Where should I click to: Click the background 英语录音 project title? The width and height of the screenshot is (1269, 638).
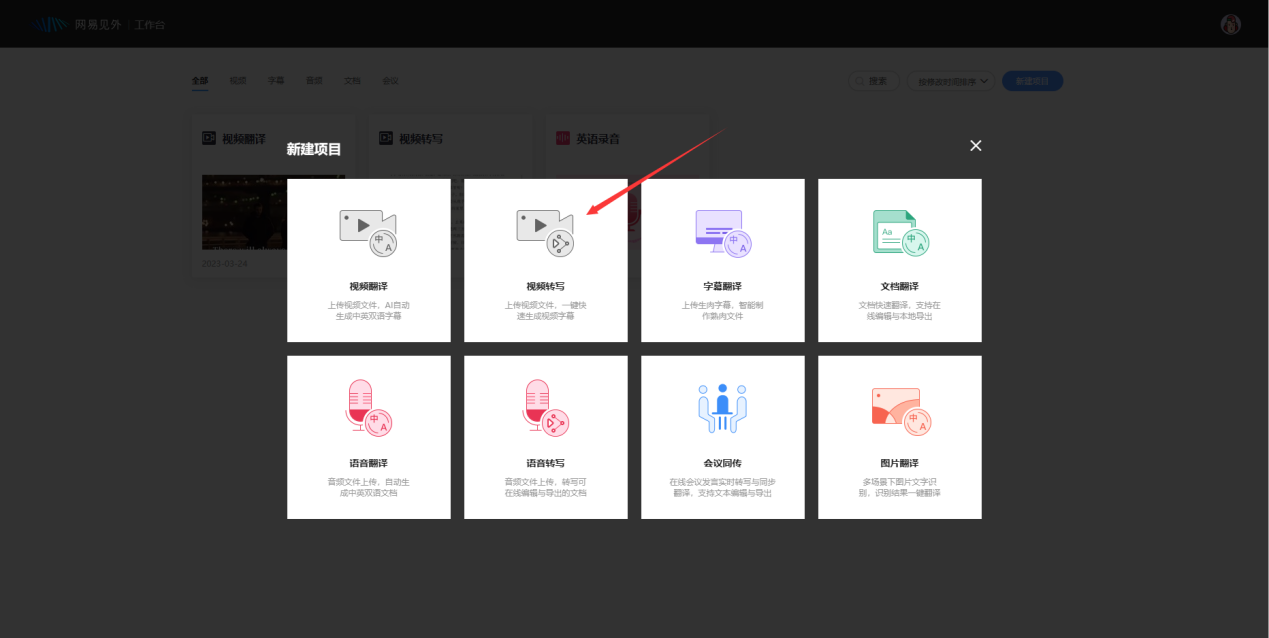click(x=598, y=139)
